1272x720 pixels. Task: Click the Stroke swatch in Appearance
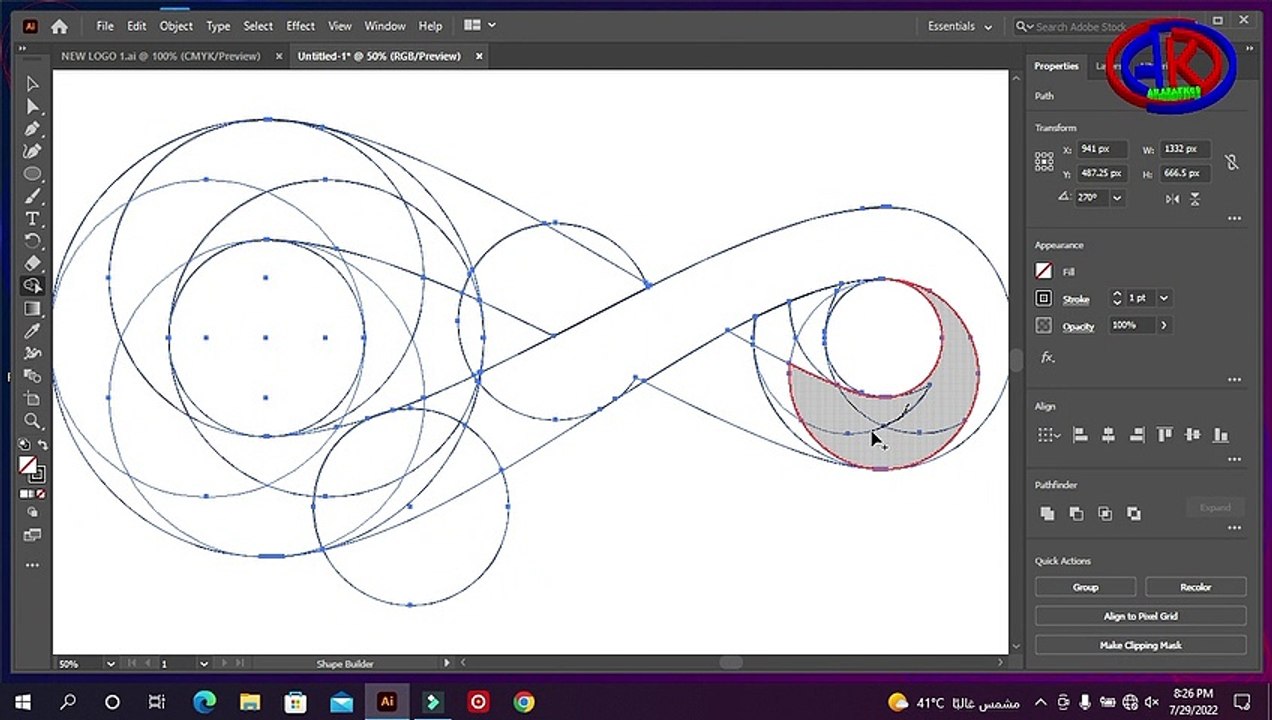click(x=1044, y=298)
